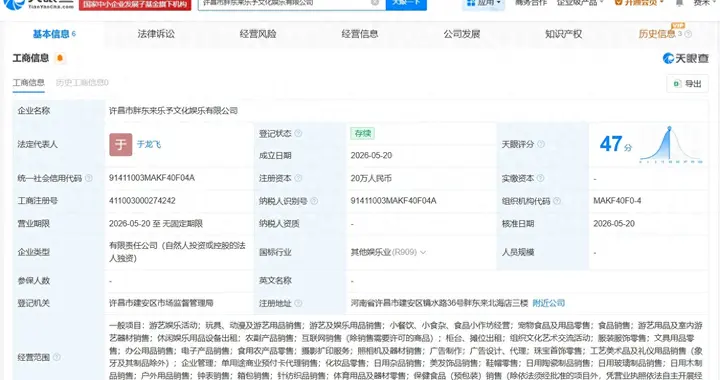
Task: Click the company name 许昌市胖东来乐予文化娱乐有限公司 cell
Action: tap(174, 111)
